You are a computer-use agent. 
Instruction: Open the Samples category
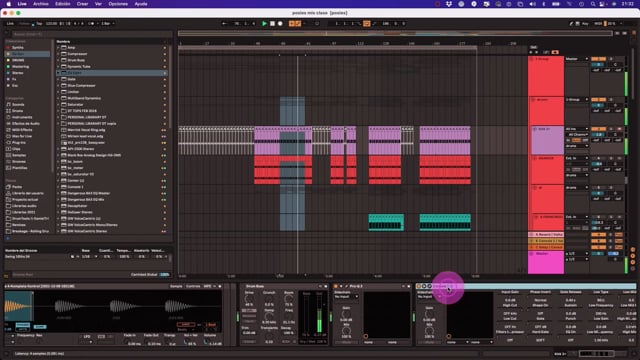[x=19, y=155]
